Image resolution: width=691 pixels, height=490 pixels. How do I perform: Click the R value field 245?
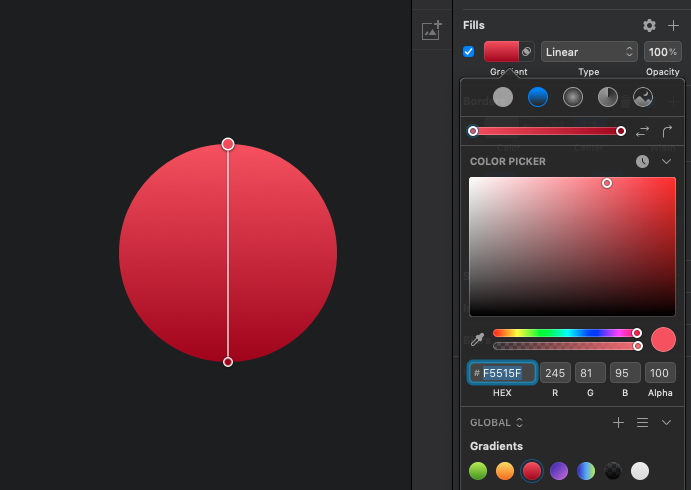coord(555,373)
